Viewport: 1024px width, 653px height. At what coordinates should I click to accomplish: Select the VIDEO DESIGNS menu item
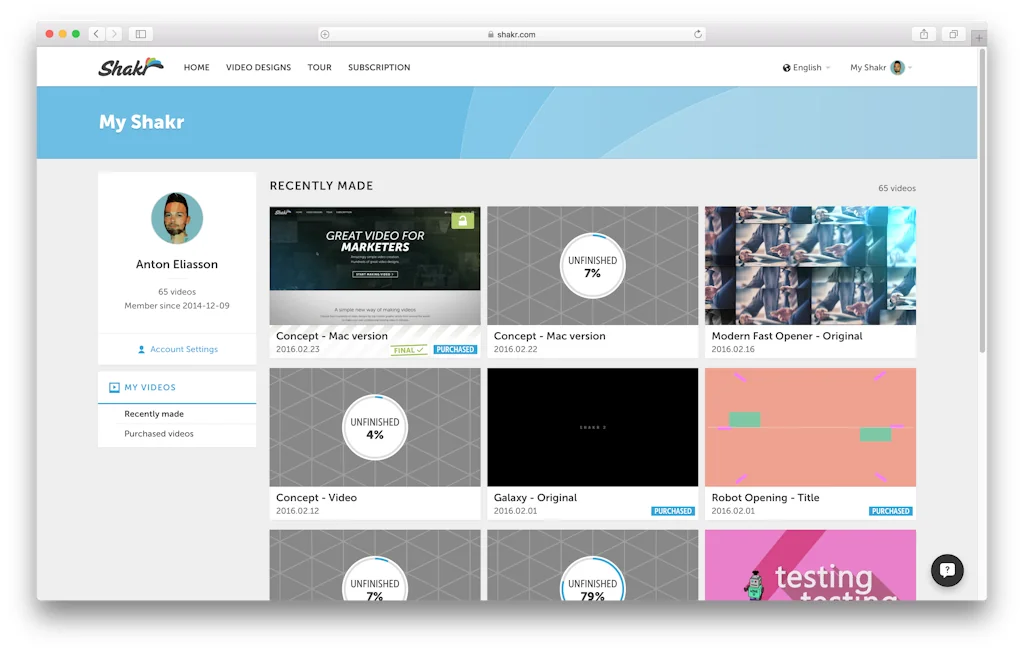[x=258, y=67]
